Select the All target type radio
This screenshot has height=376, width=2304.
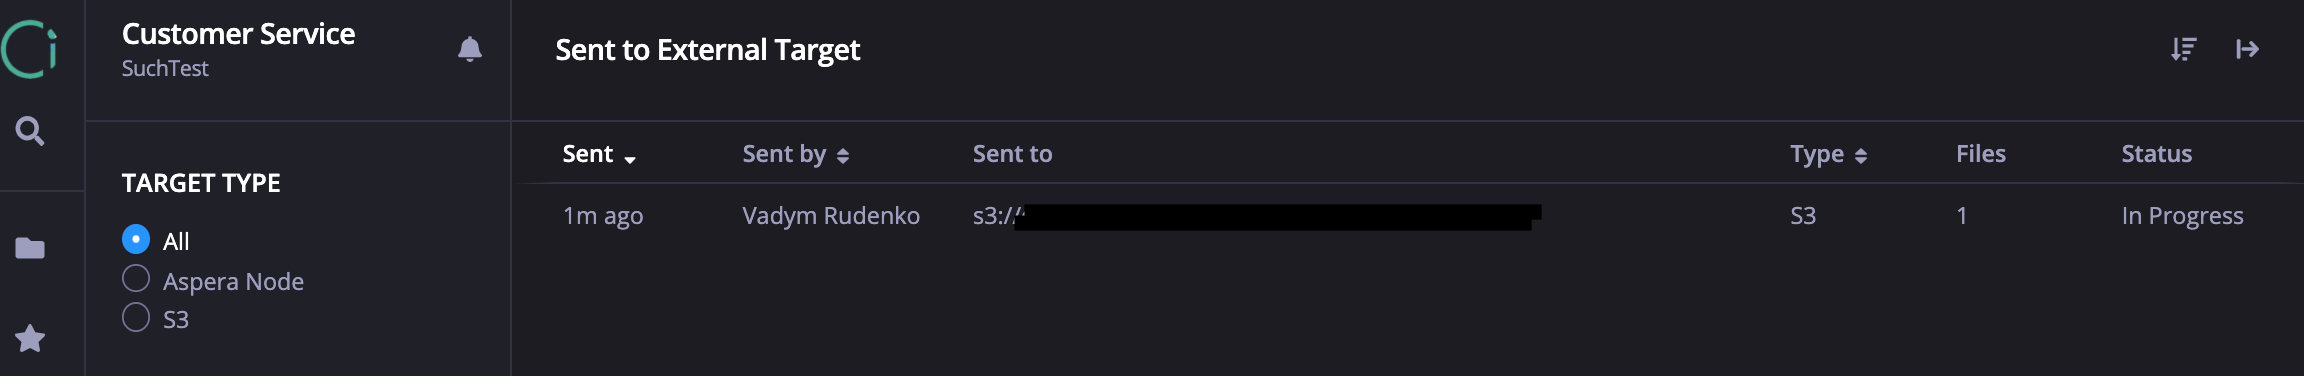136,239
